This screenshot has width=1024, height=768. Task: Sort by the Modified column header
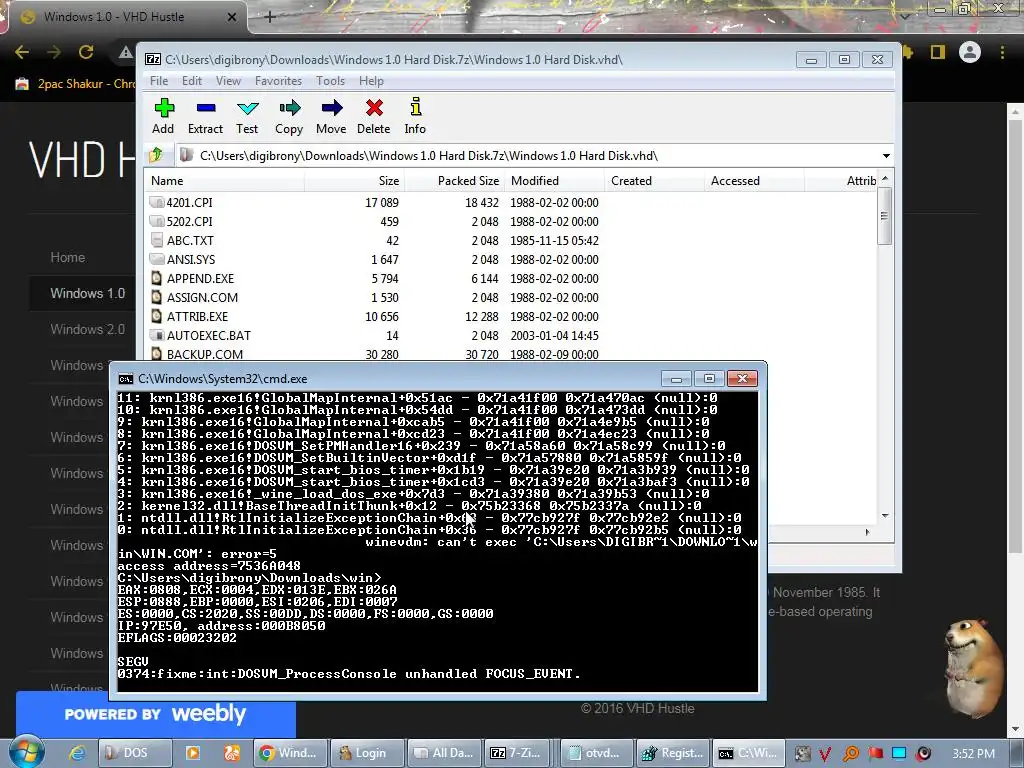(554, 181)
